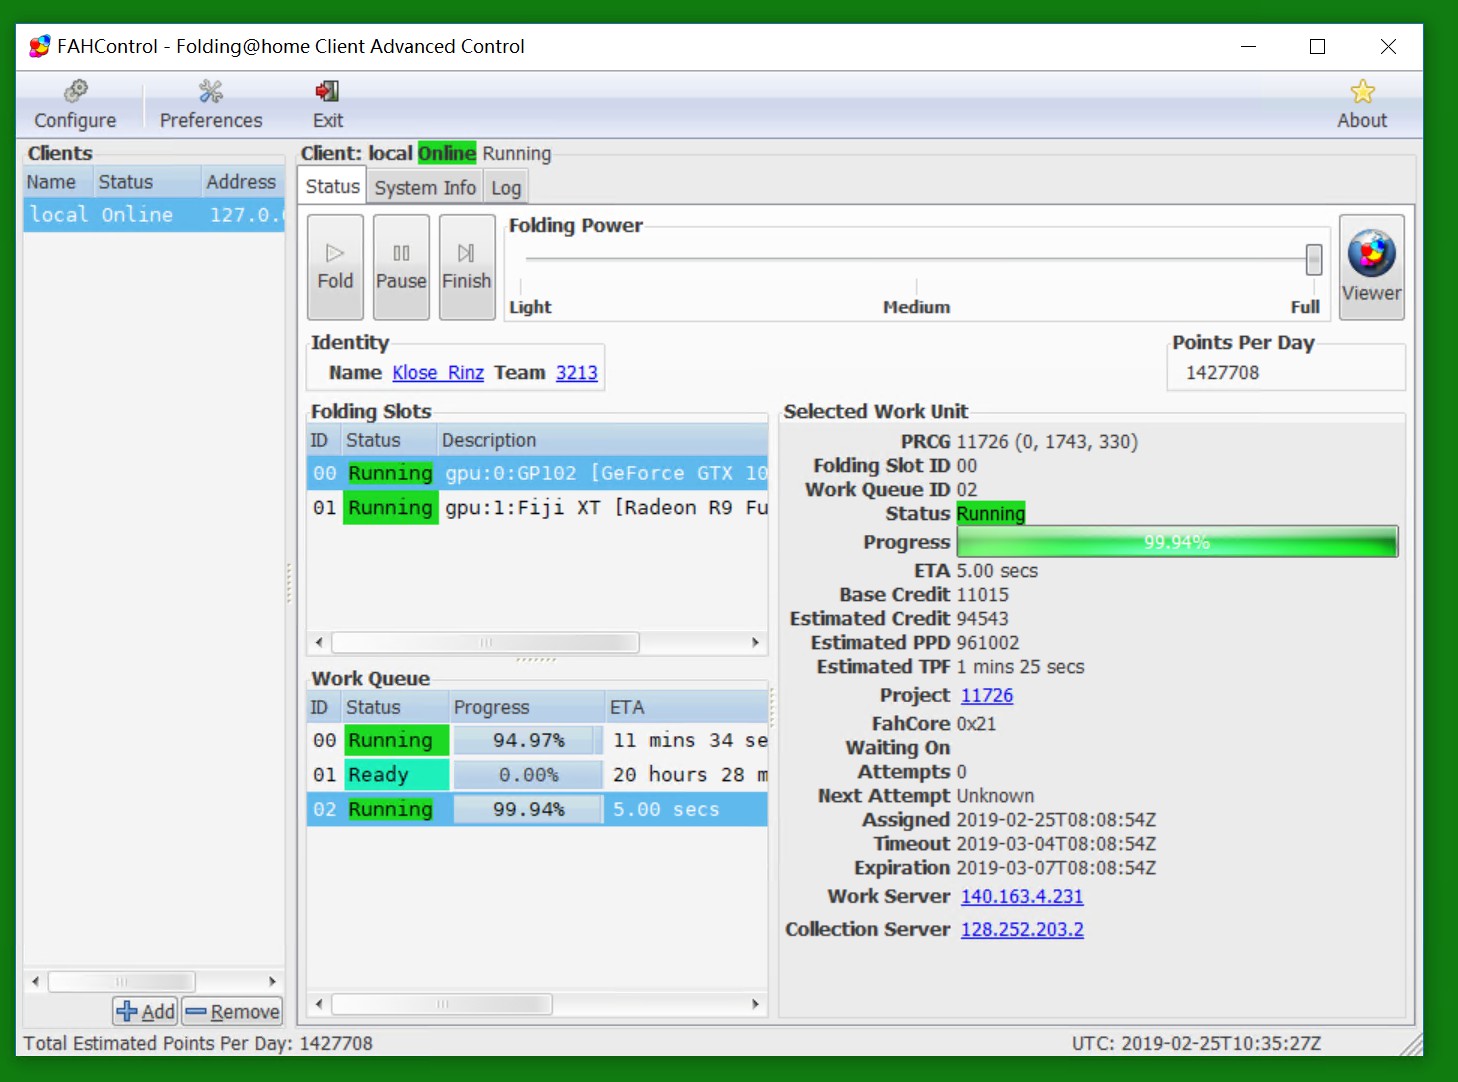This screenshot has width=1458, height=1082.
Task: Click the Fold play button
Action: pos(335,267)
